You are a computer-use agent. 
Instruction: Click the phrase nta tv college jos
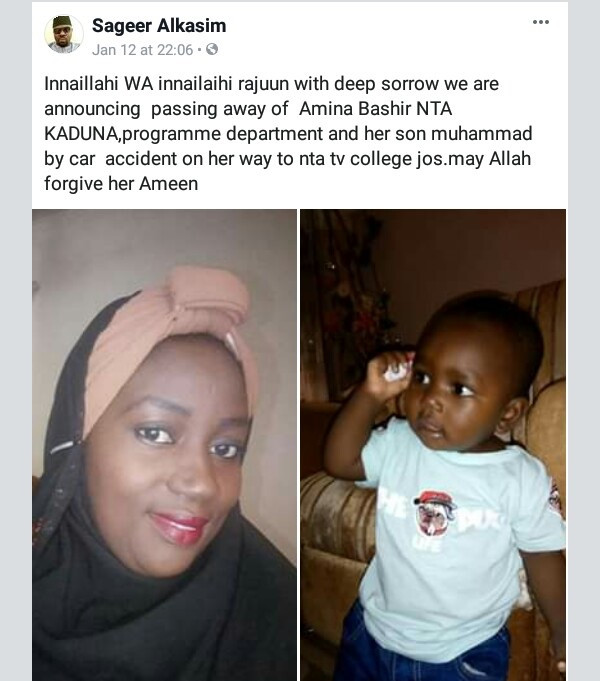click(371, 159)
